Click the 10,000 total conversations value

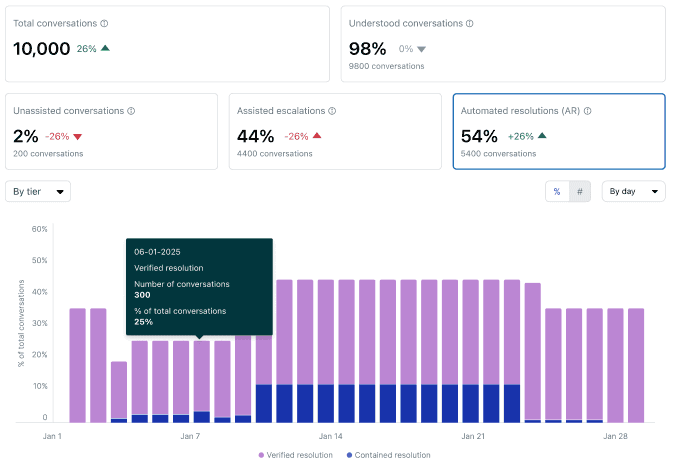pos(42,49)
